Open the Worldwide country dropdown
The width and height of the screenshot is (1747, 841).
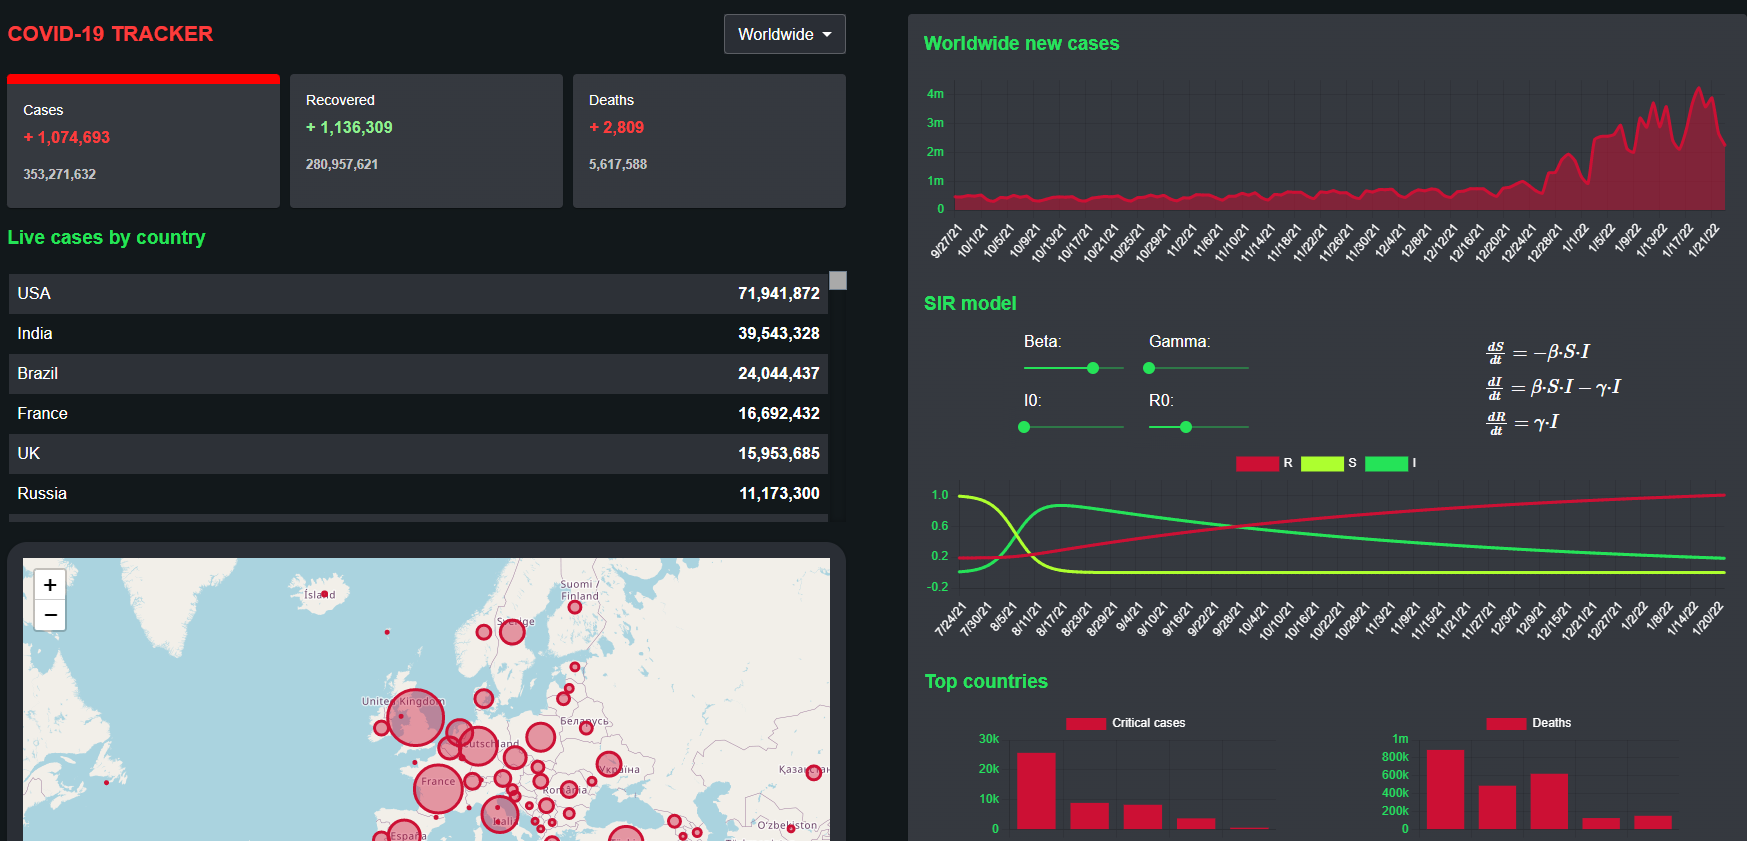click(784, 34)
